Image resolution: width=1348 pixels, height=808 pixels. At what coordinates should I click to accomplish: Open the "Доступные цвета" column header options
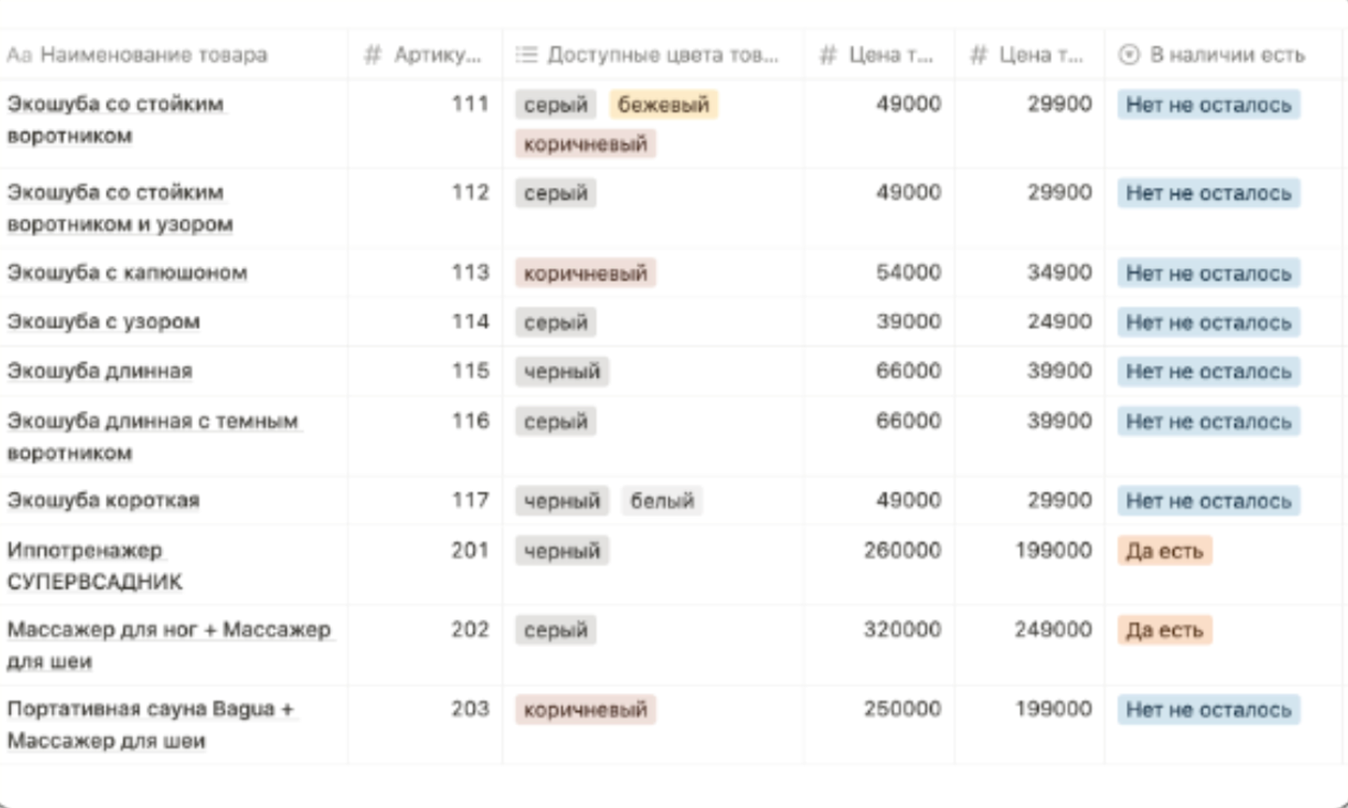coord(662,55)
